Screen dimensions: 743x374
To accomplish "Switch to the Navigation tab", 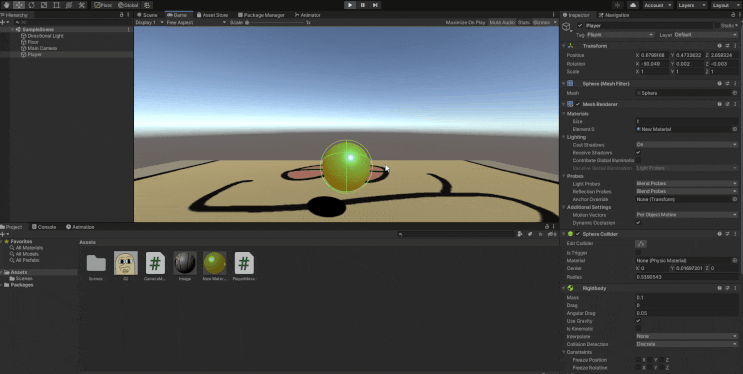I will (x=614, y=15).
